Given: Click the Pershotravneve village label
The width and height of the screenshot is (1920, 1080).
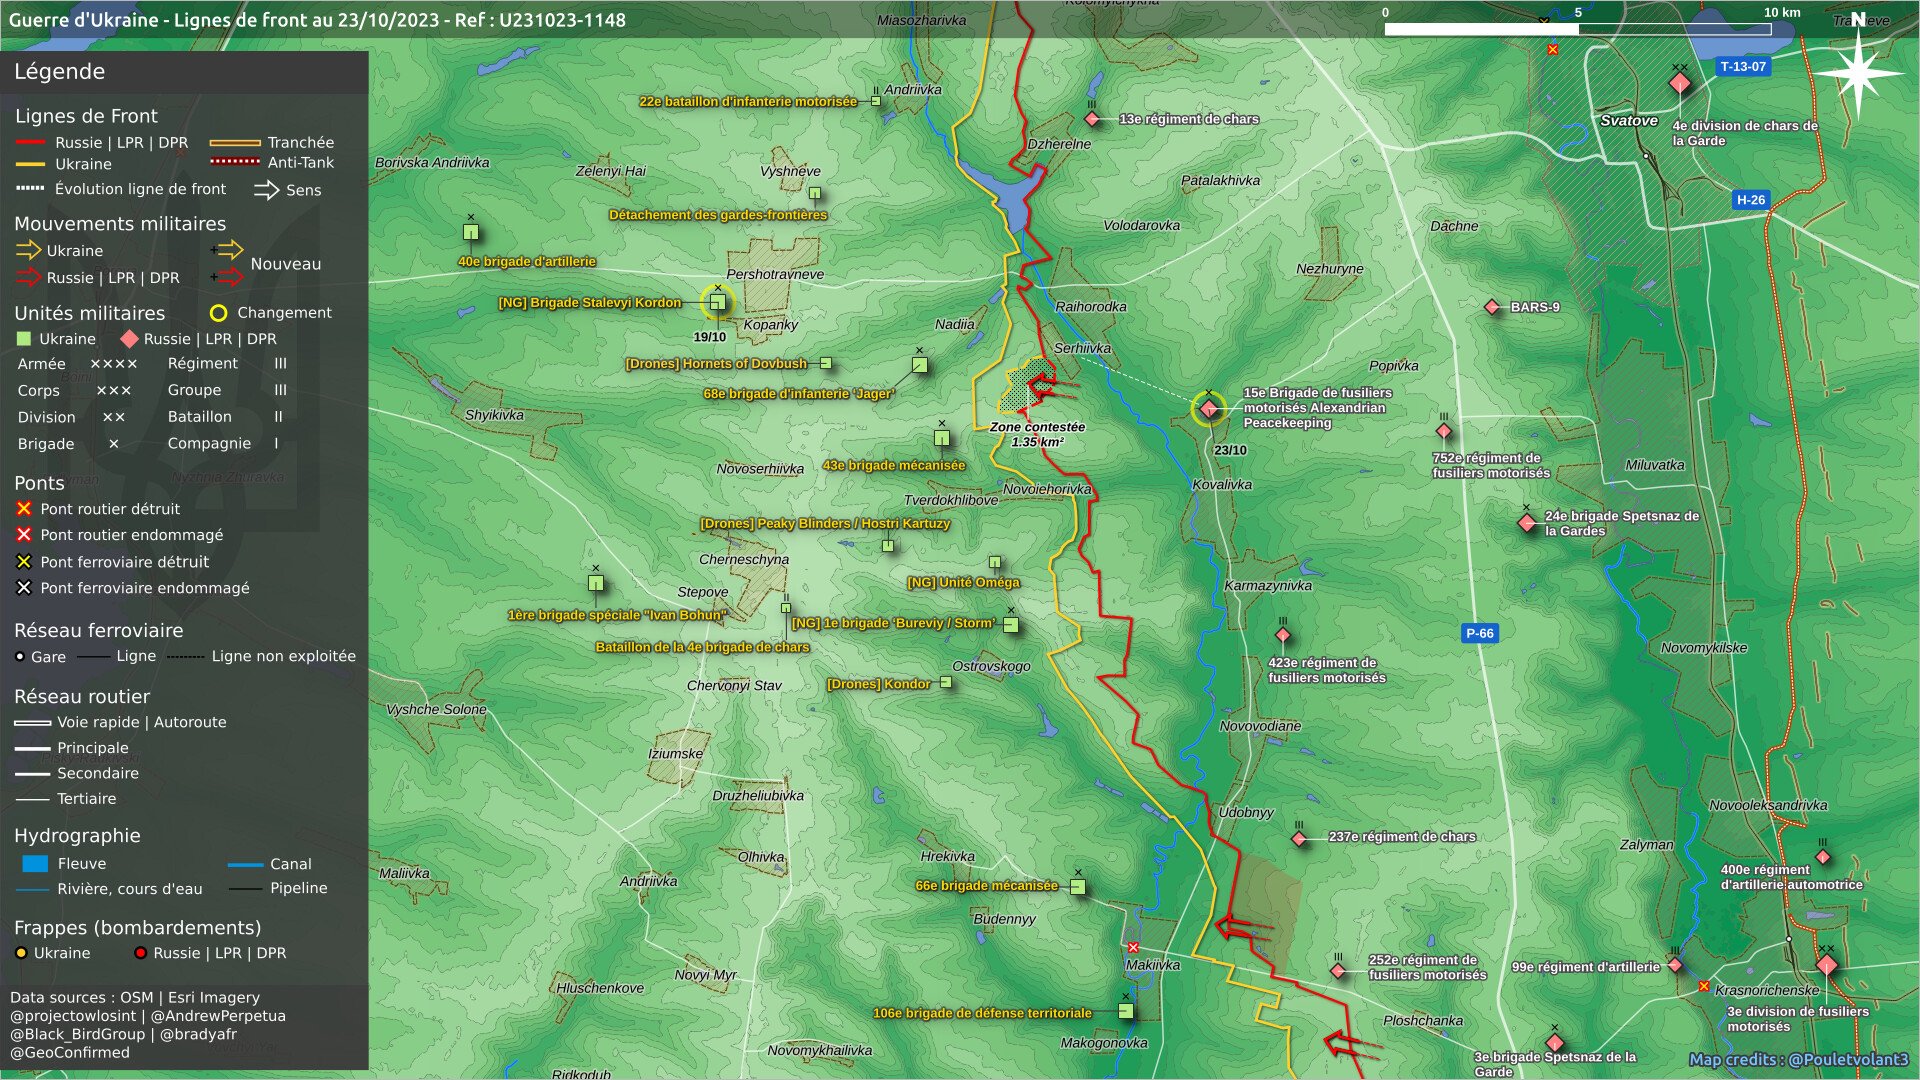Looking at the screenshot, I should [x=775, y=274].
